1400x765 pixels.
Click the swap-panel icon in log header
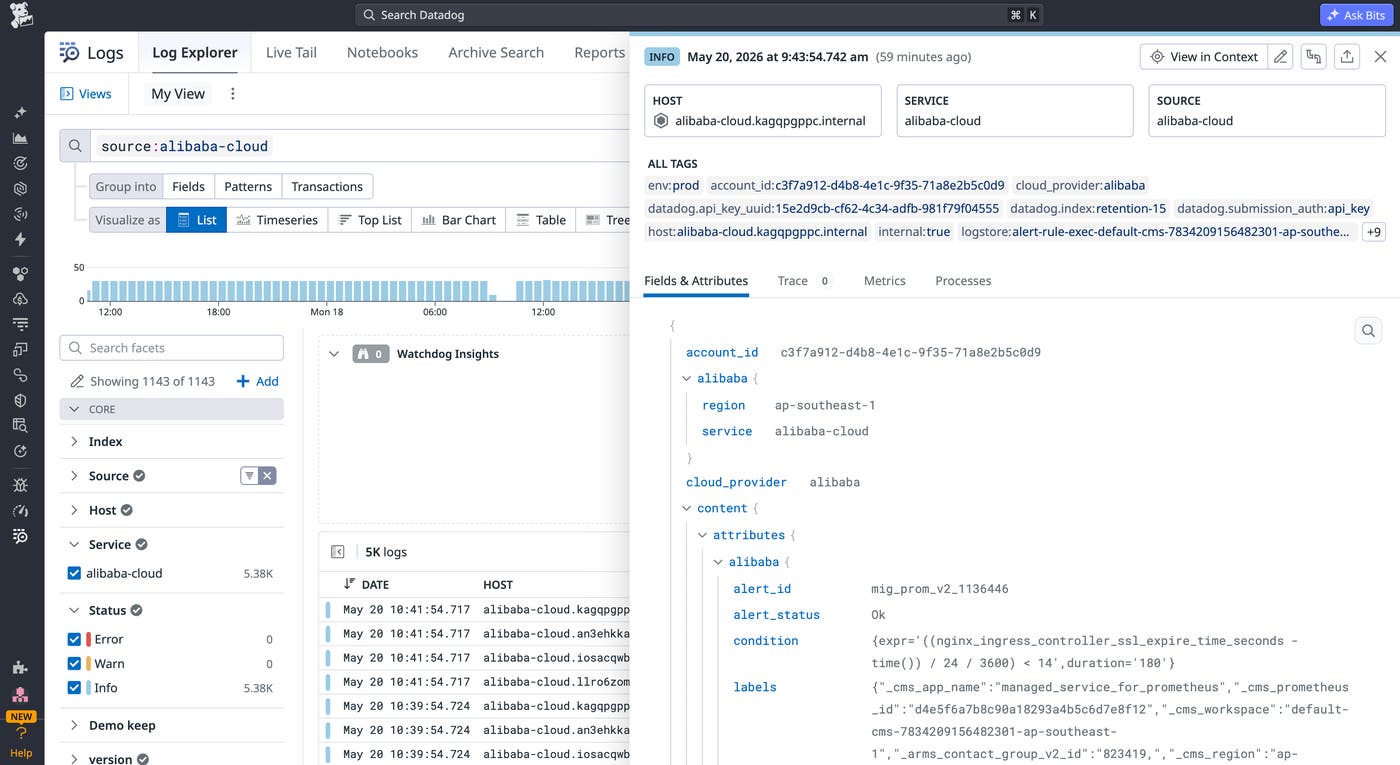point(1314,57)
